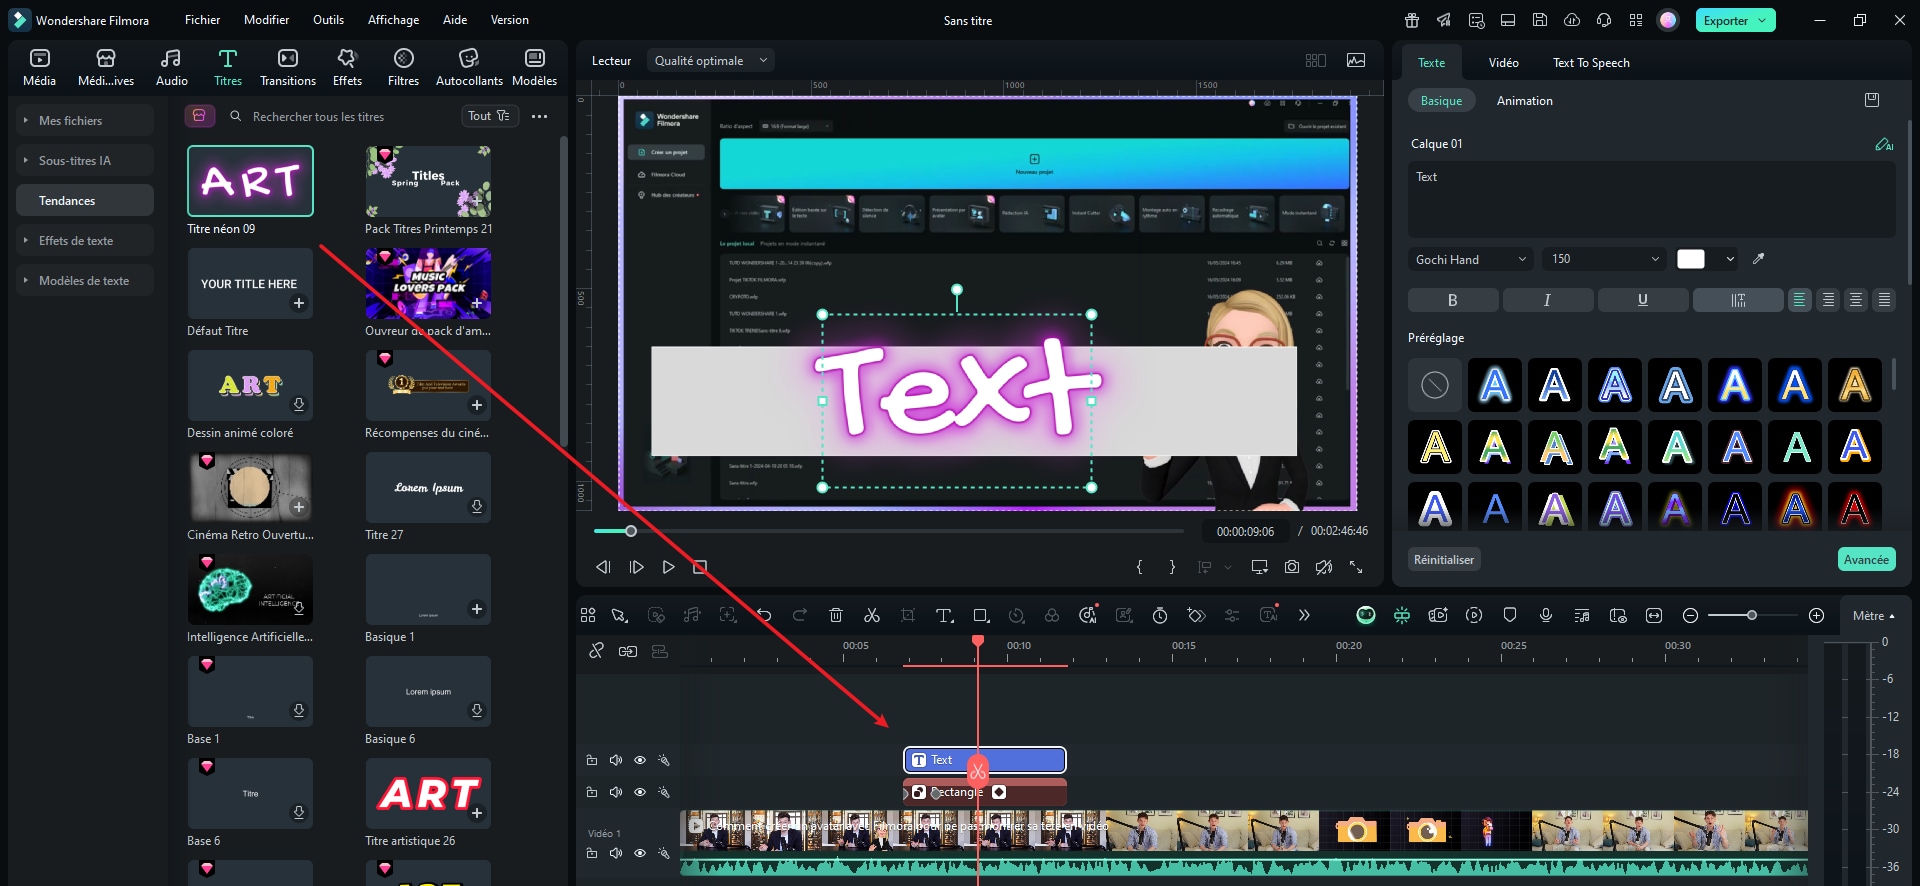This screenshot has height=886, width=1920.
Task: Open the Affichage menu
Action: (393, 20)
